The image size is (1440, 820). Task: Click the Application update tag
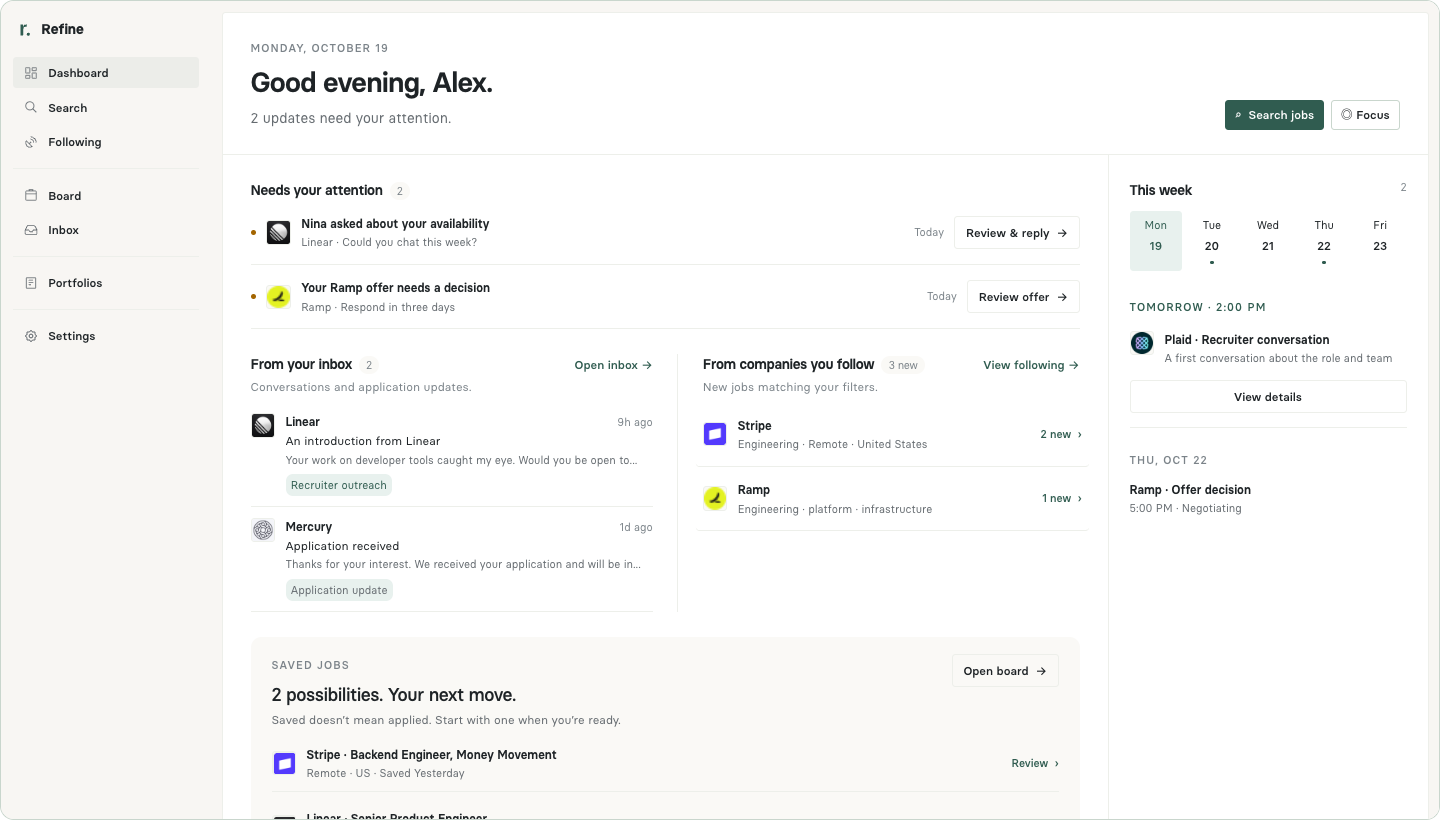[339, 590]
